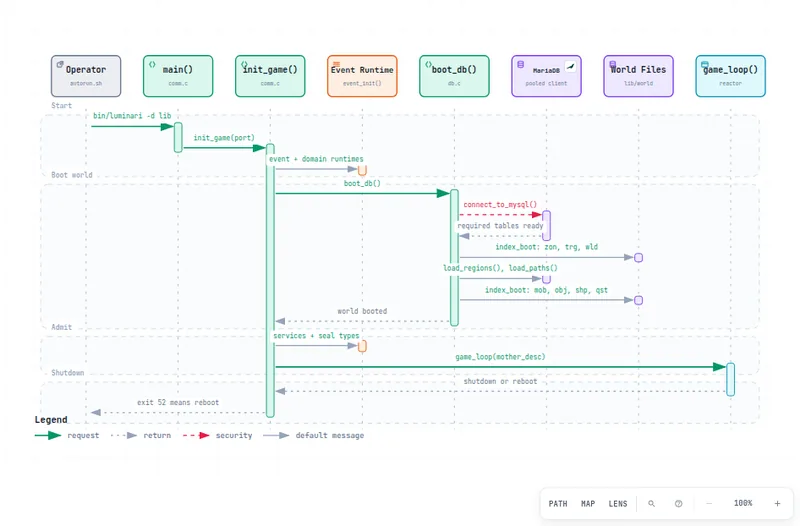This screenshot has height=526, width=800.
Task: Click the 'services + seal types' label
Action: point(316,336)
